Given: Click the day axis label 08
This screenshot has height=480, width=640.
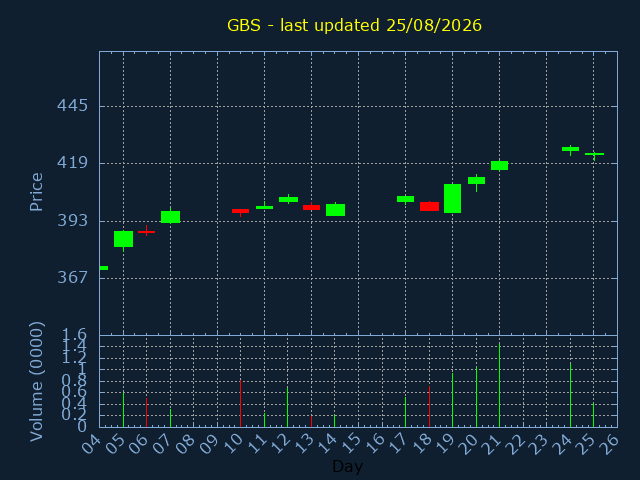Looking at the screenshot, I should (185, 444).
